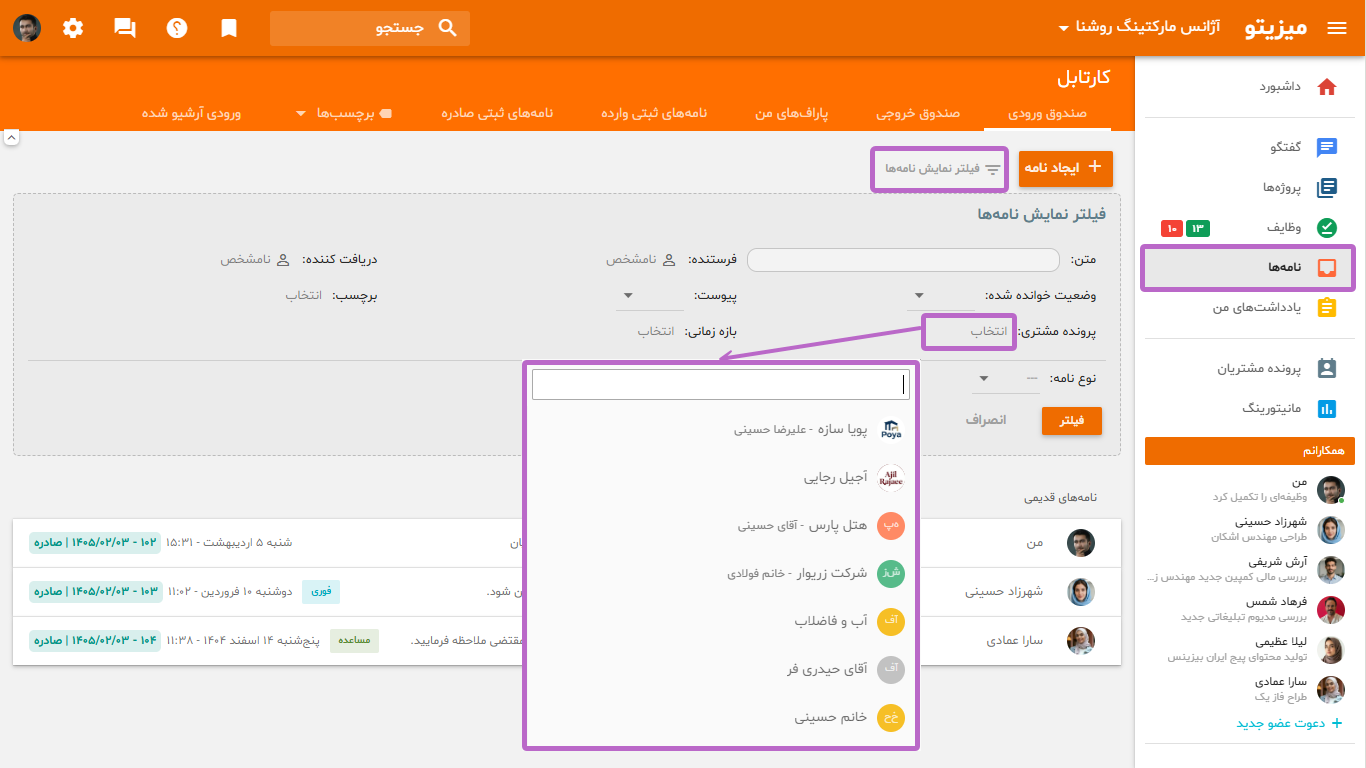Select پویا سازه - علیرضا حسینی customer
Viewport: 1366px width, 768px height.
click(721, 430)
